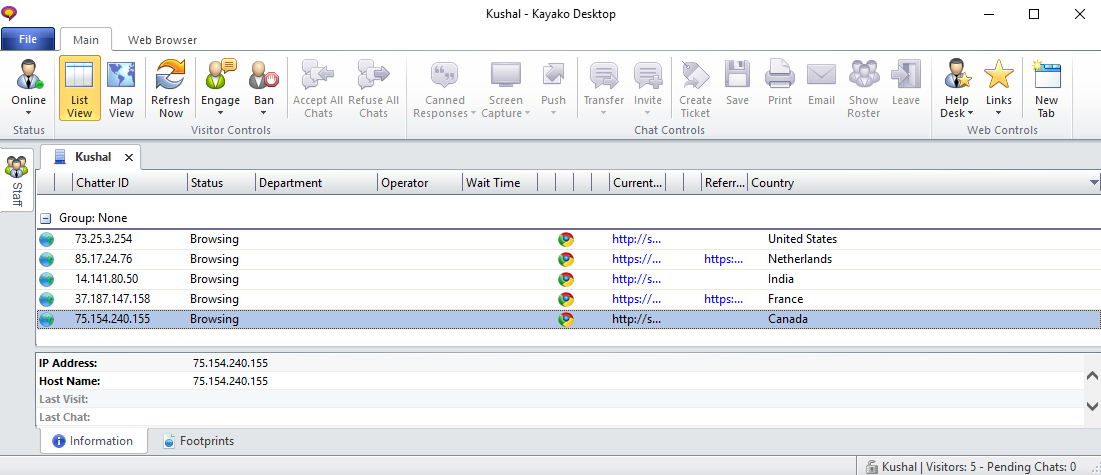Click globe icon for 73.25.3.254
The height and width of the screenshot is (475, 1101).
(46, 239)
